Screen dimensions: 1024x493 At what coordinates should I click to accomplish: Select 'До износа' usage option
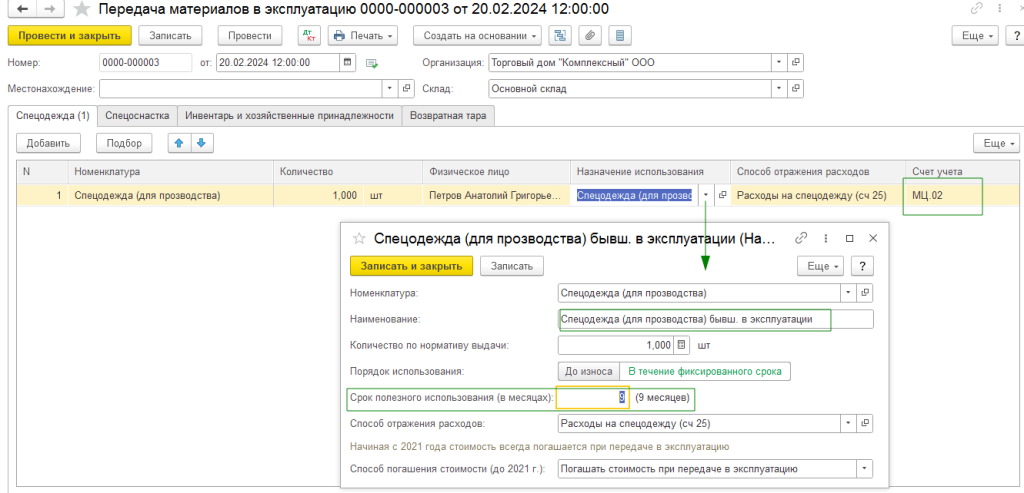(x=588, y=371)
